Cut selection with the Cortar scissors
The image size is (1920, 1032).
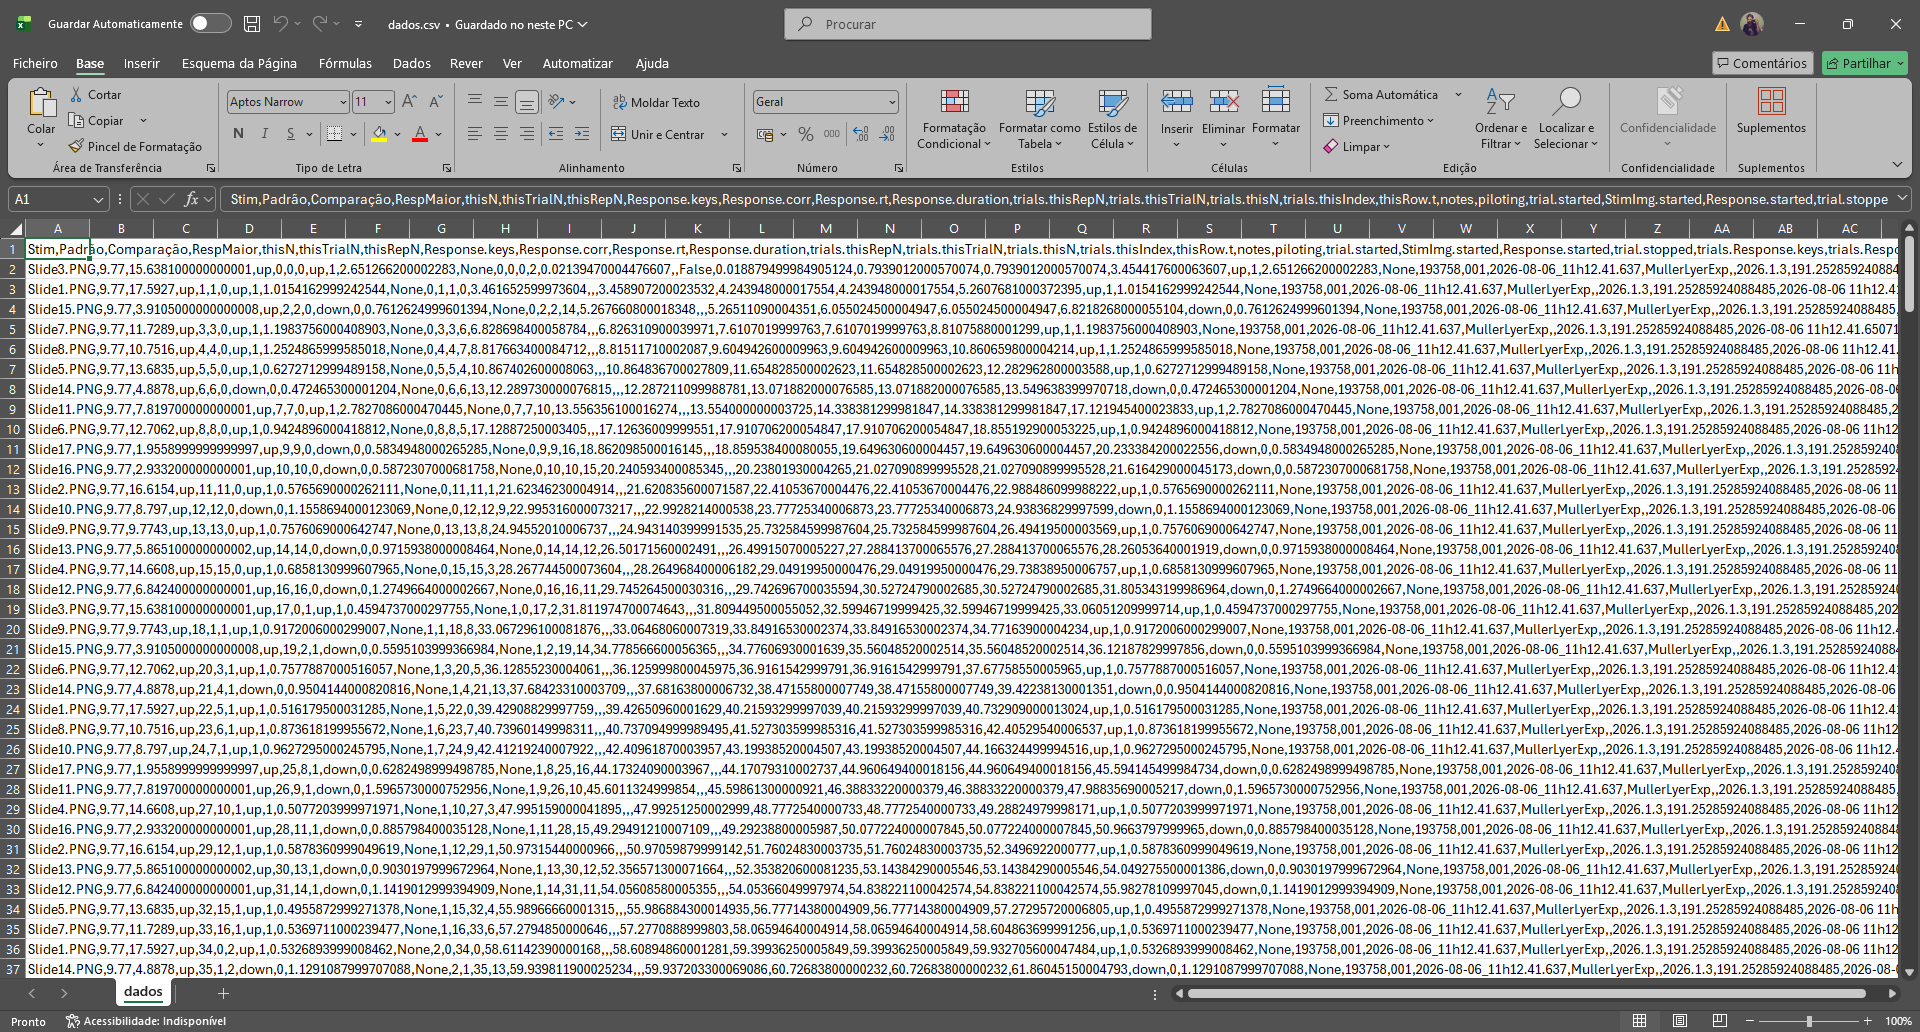(x=95, y=95)
